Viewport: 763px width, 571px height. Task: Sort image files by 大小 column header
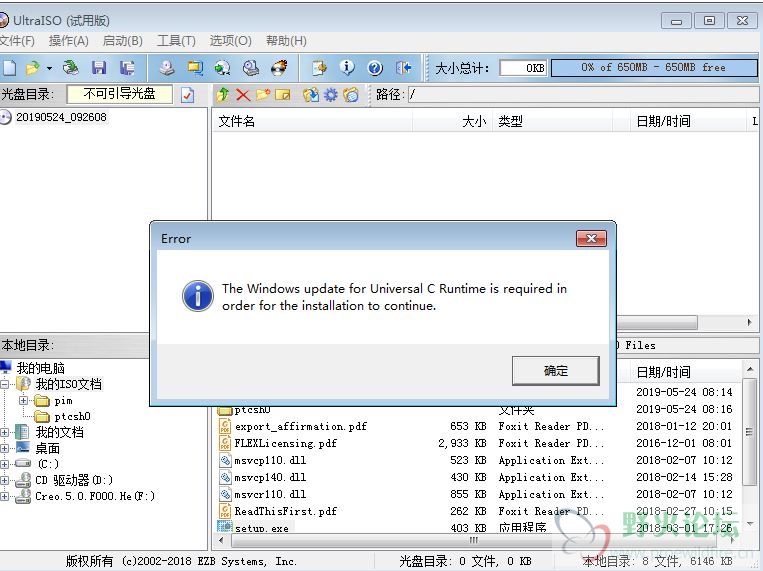453,121
